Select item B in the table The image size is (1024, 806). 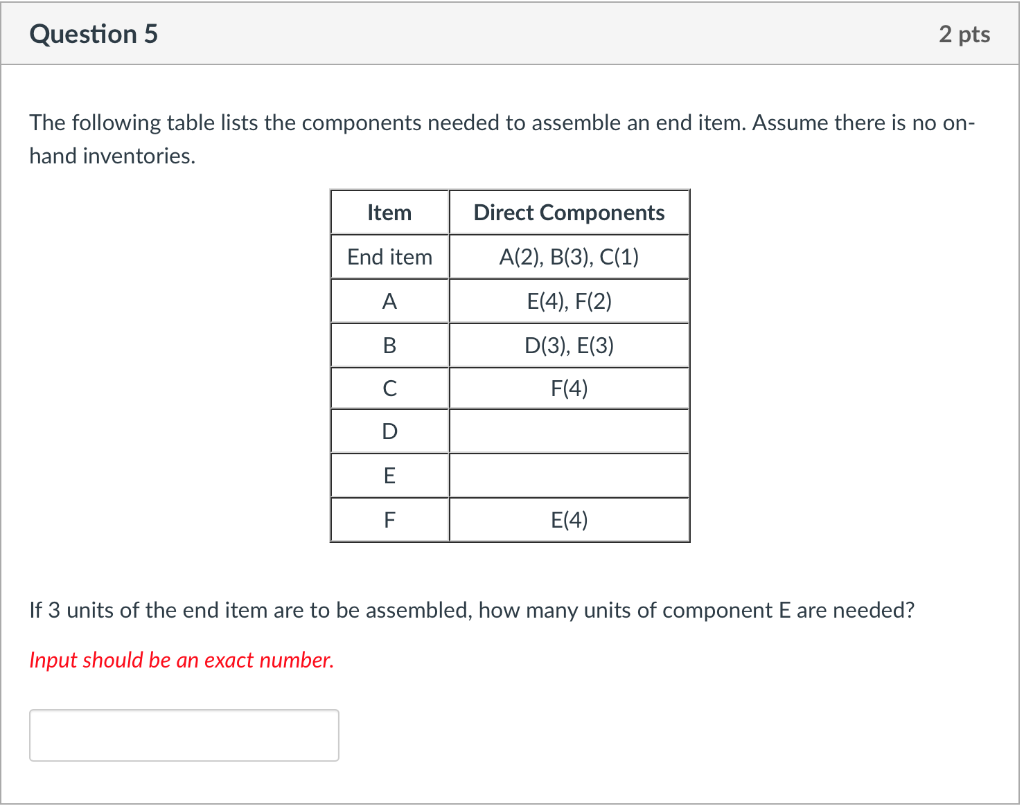coord(389,344)
